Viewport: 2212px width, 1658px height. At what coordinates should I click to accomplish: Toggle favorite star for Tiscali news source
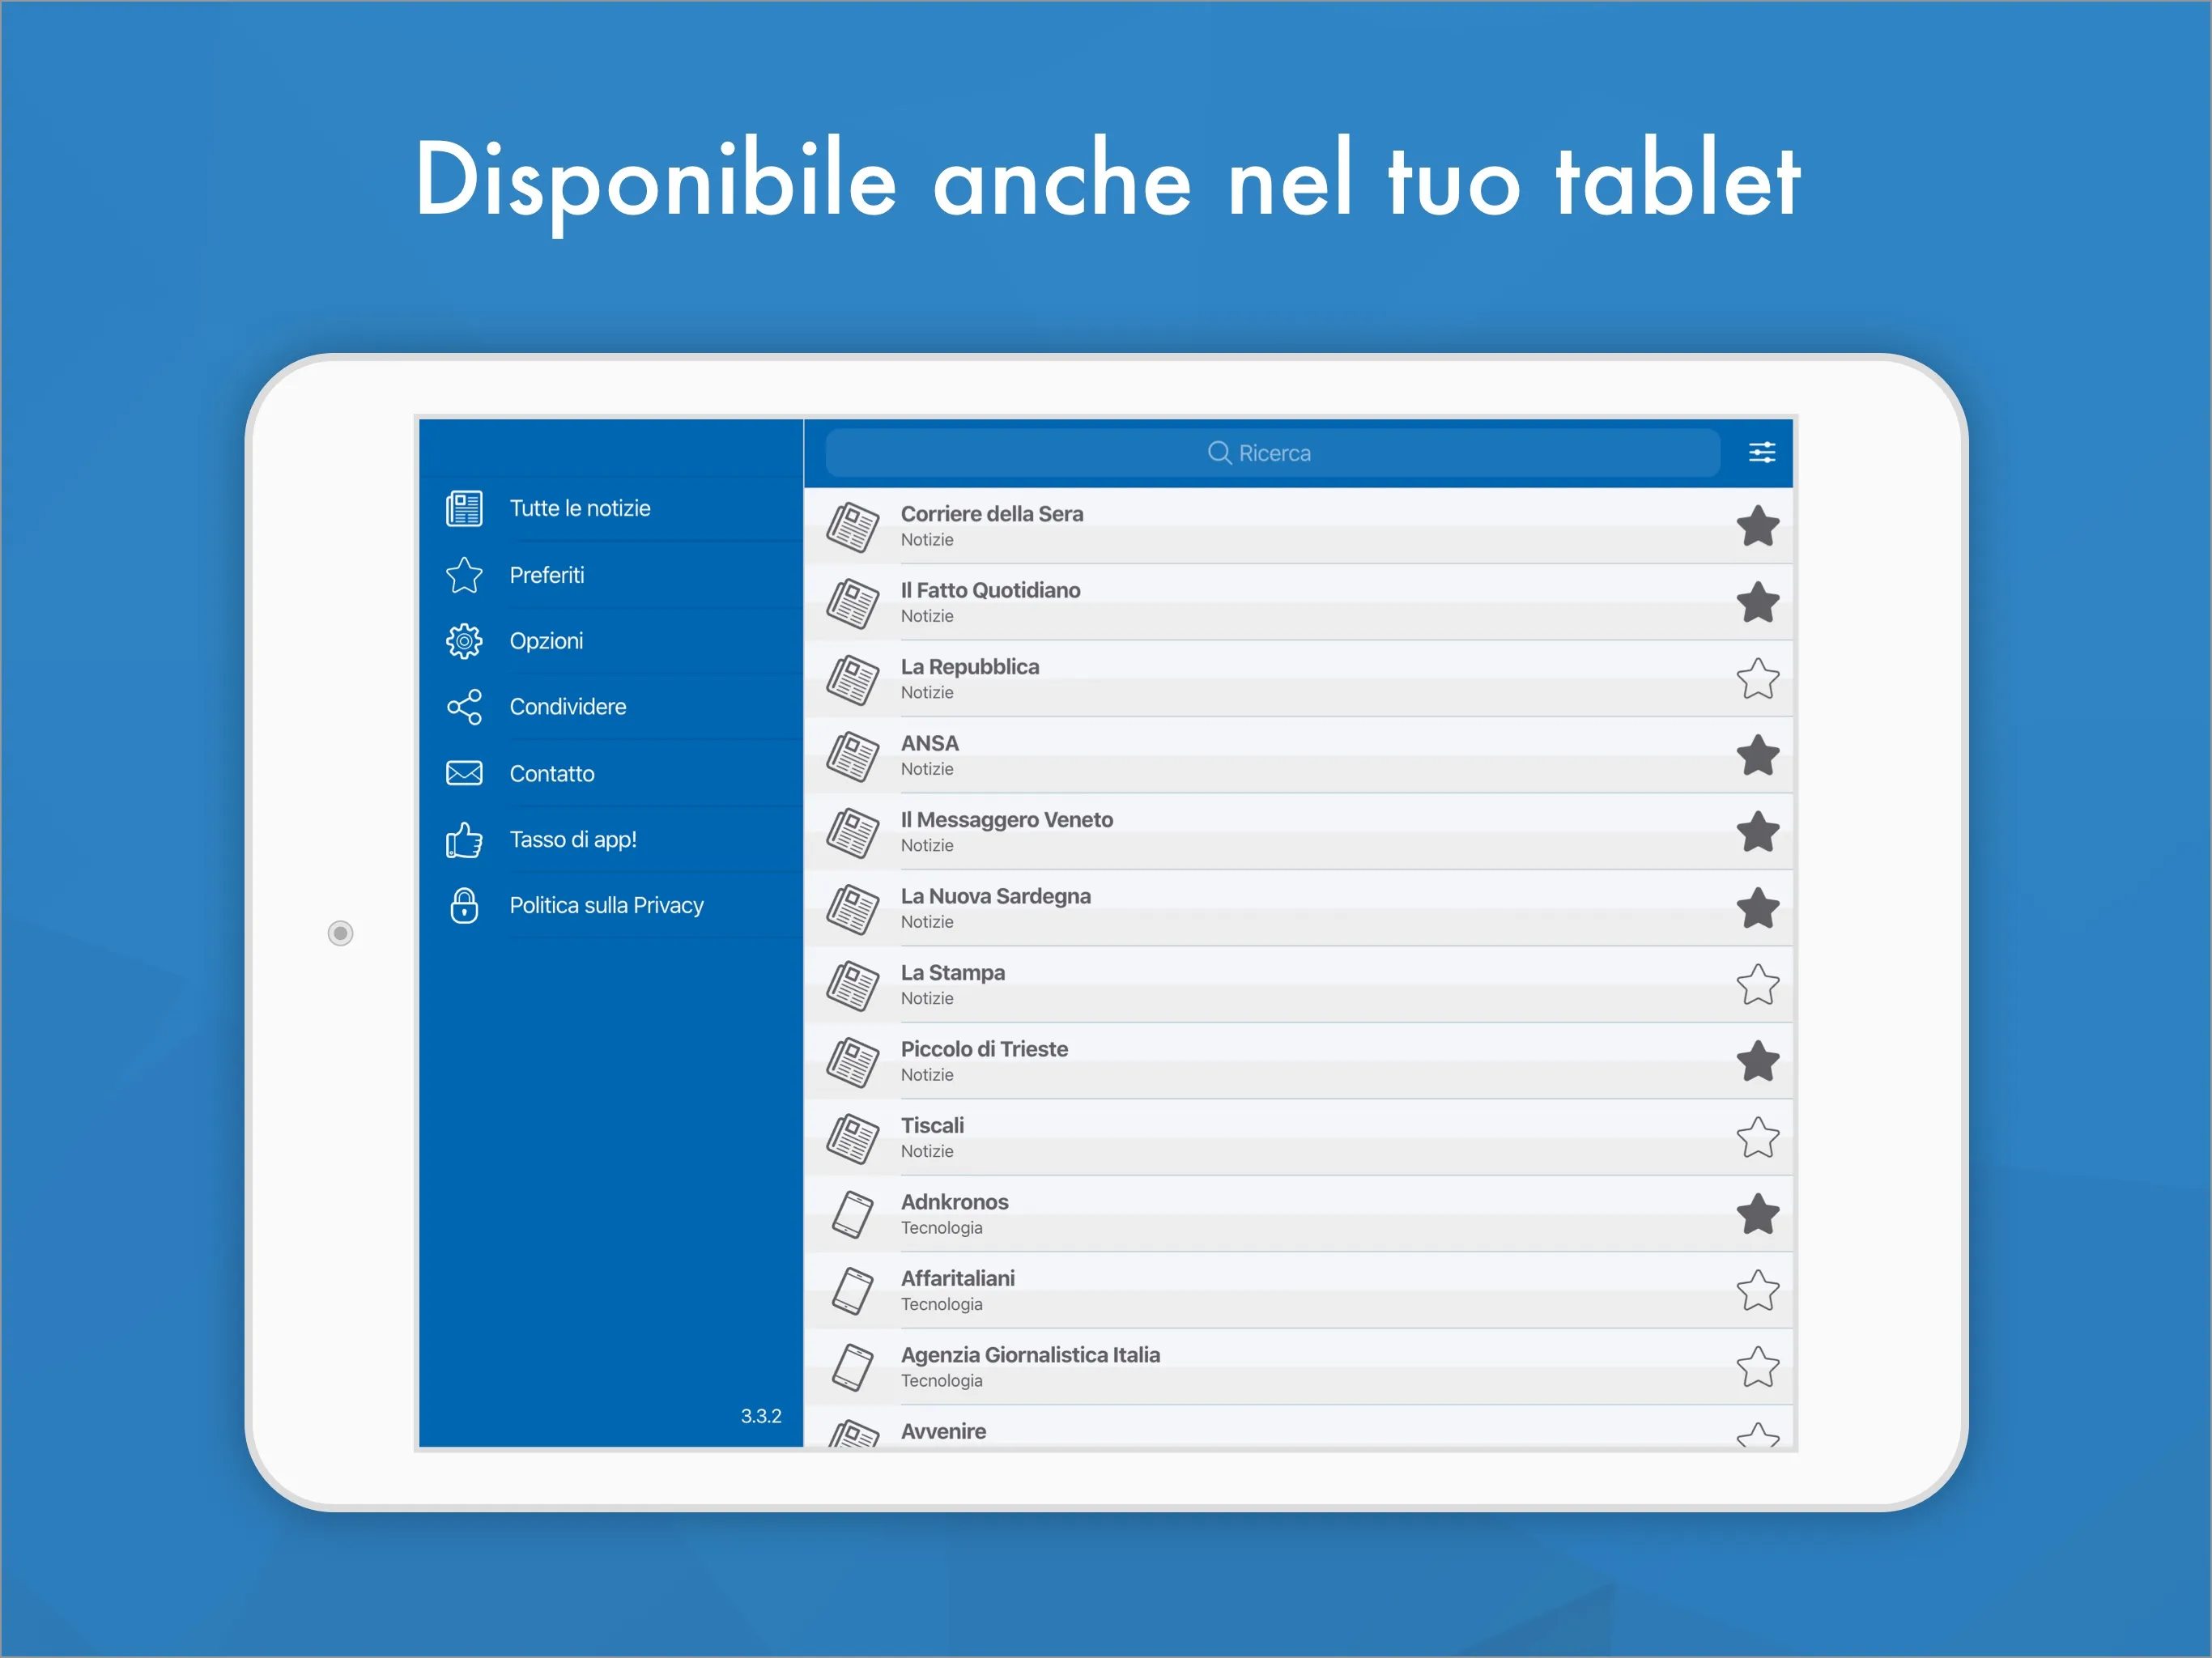pos(1758,1136)
